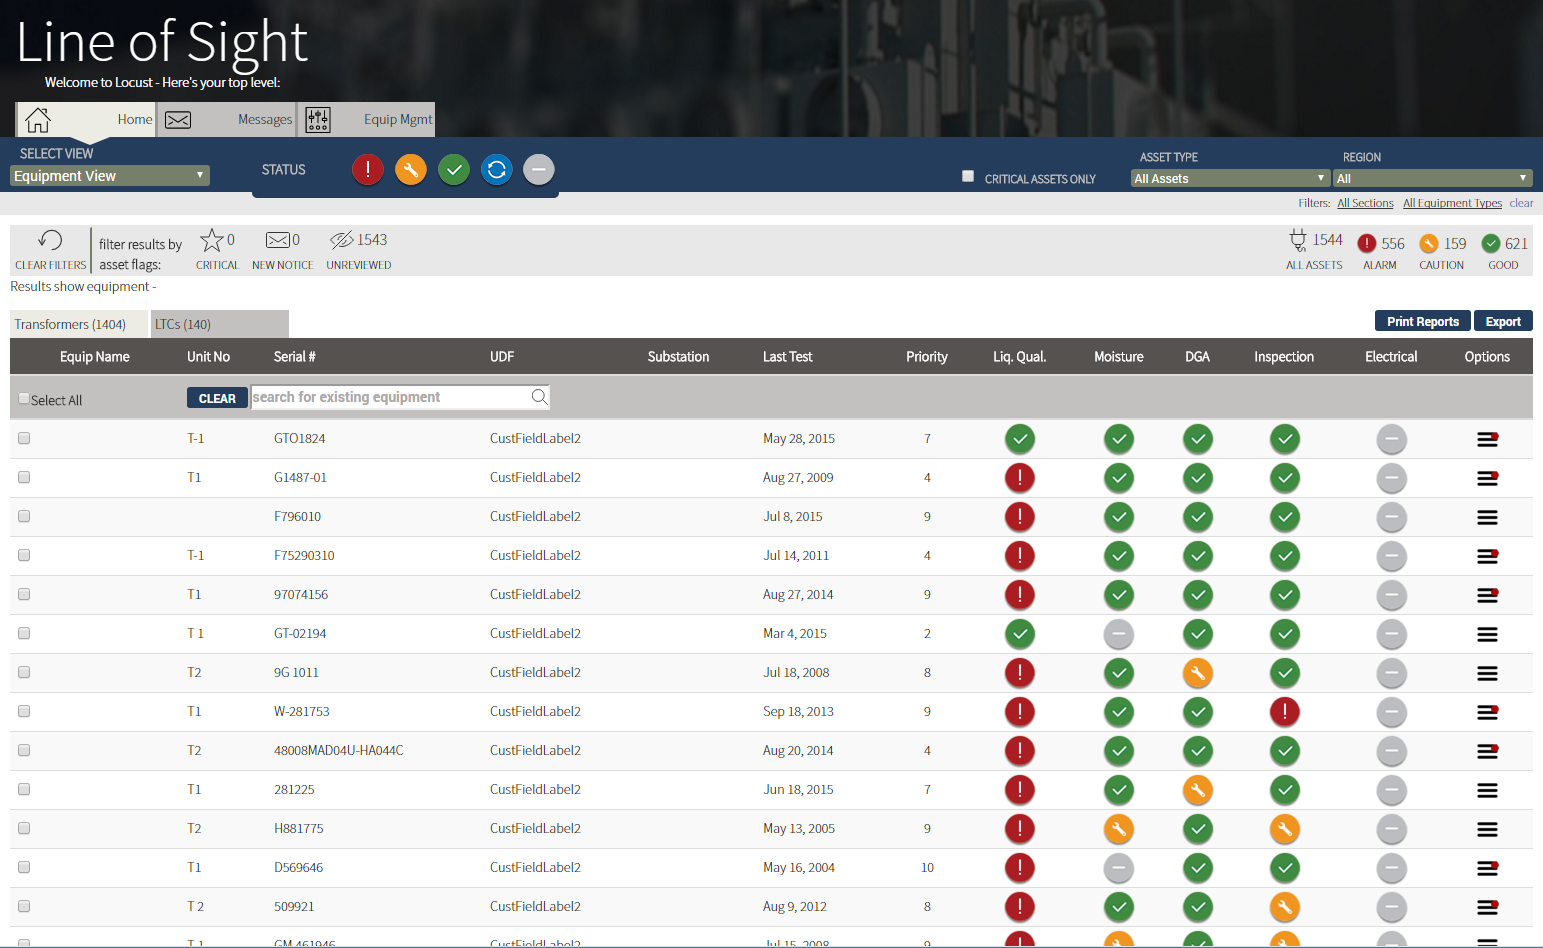Click the green check Good status filter
Viewport: 1543px width, 948px height.
pyautogui.click(x=453, y=169)
